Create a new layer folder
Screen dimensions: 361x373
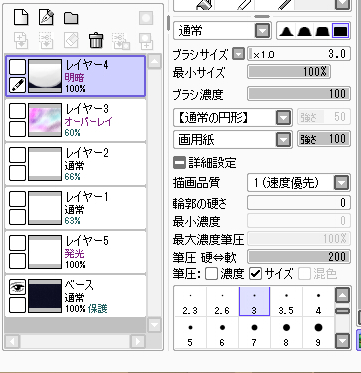point(71,18)
